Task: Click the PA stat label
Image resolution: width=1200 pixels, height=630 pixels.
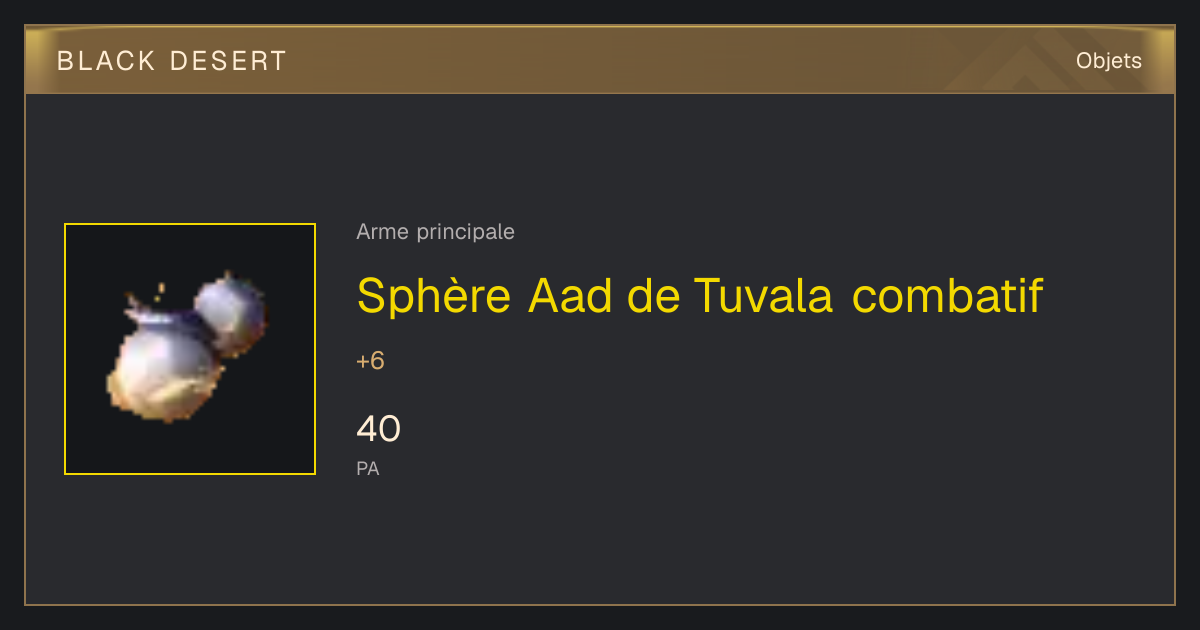Action: [368, 468]
